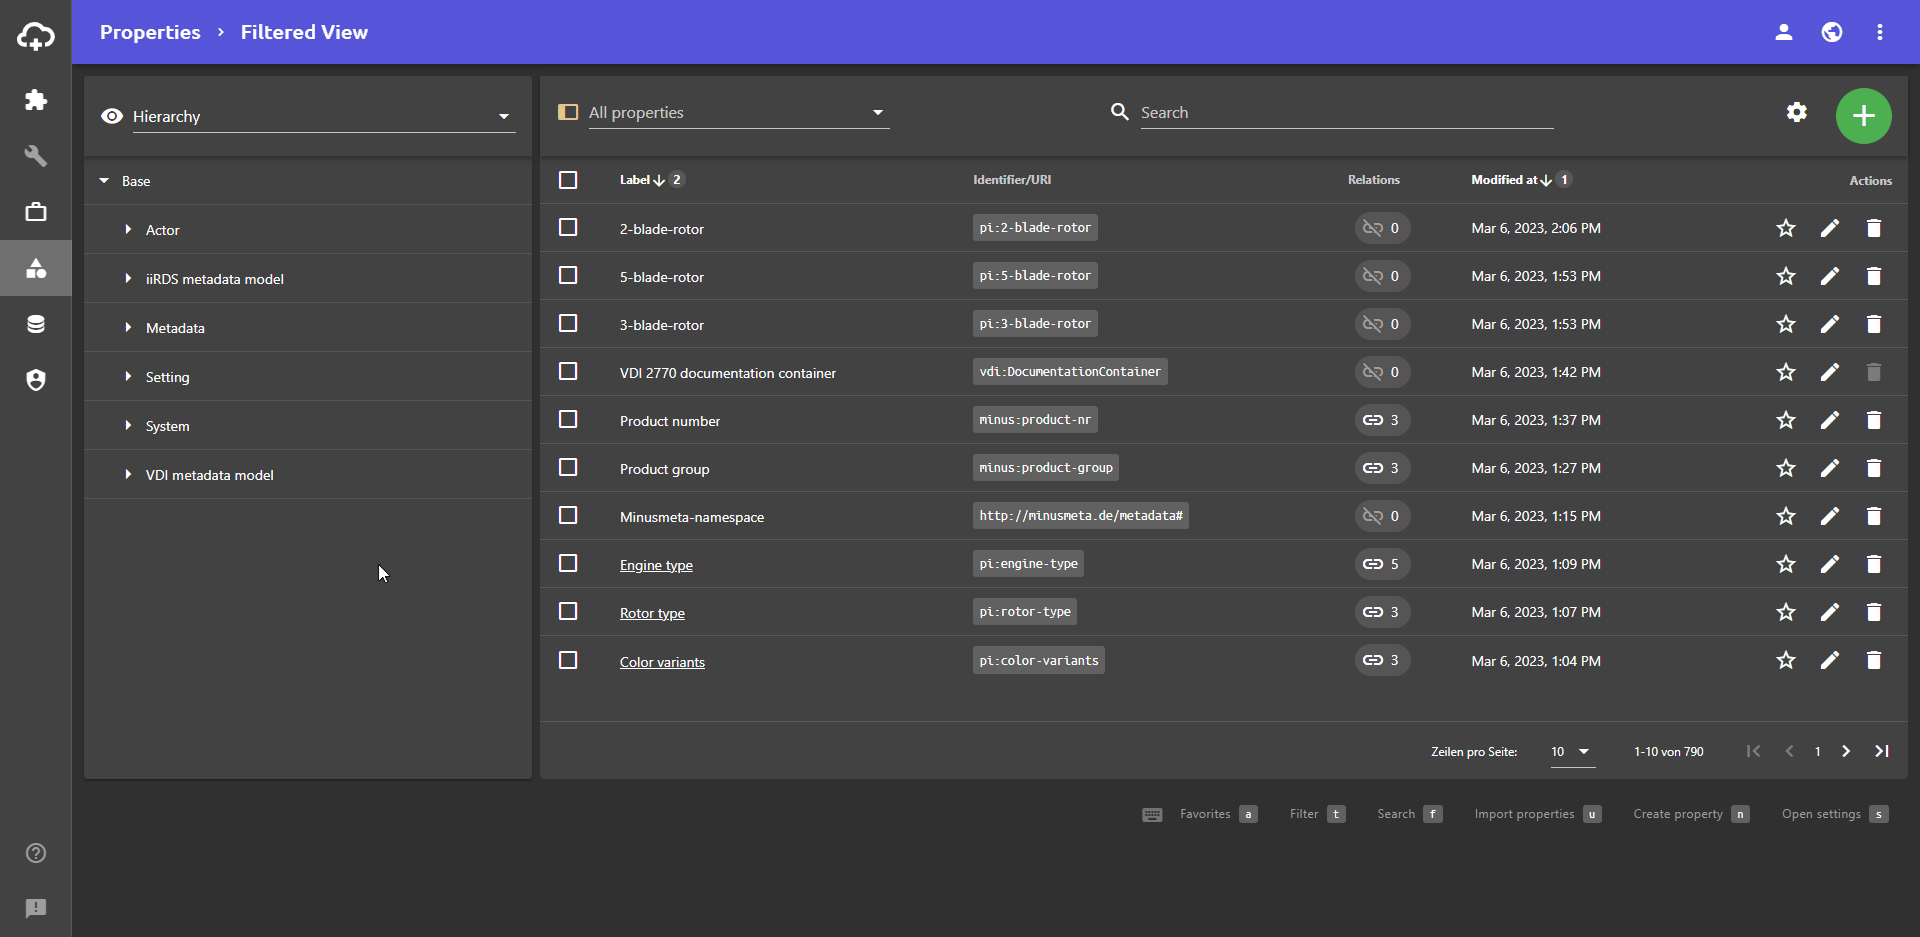Viewport: 1920px width, 937px height.
Task: Open the language globe icon
Action: tap(1832, 32)
